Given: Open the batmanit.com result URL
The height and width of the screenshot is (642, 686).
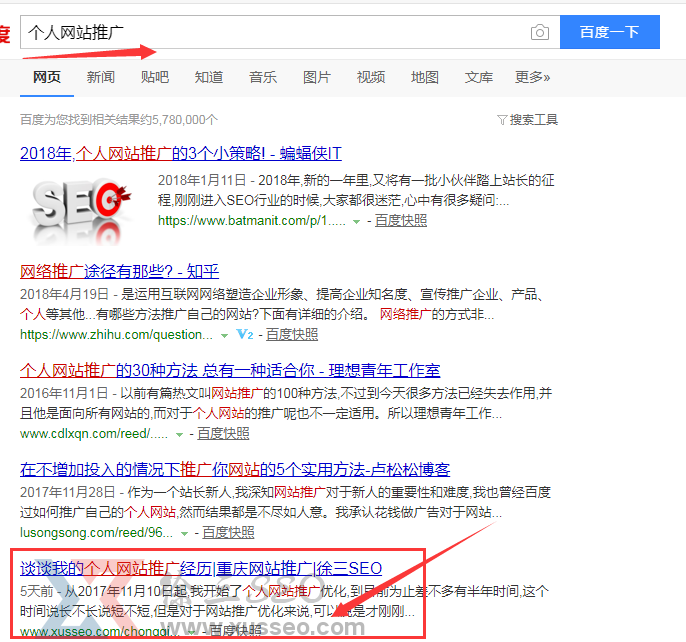Looking at the screenshot, I should click(x=252, y=221).
